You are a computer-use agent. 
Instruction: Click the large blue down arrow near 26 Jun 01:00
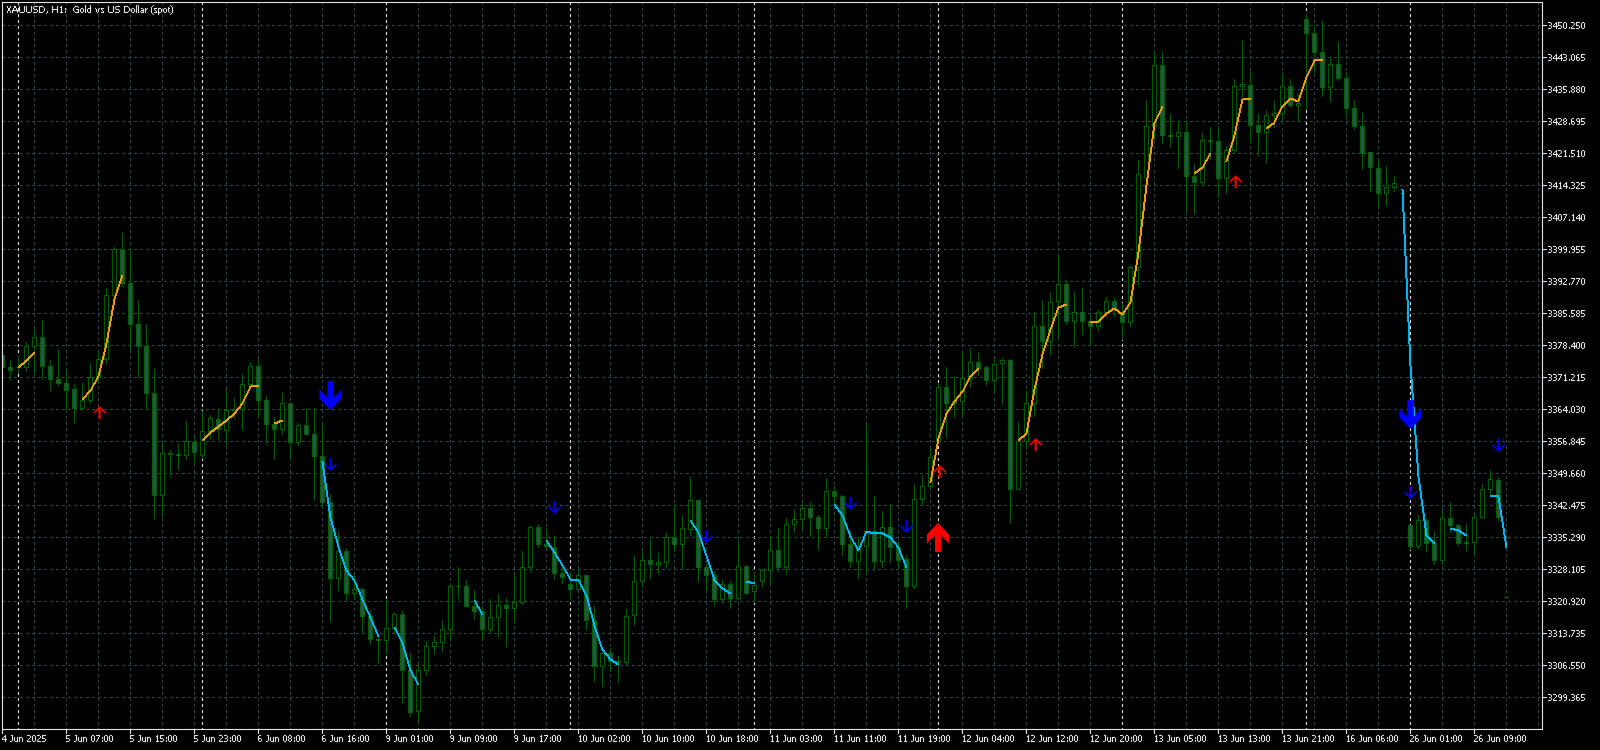click(1410, 413)
